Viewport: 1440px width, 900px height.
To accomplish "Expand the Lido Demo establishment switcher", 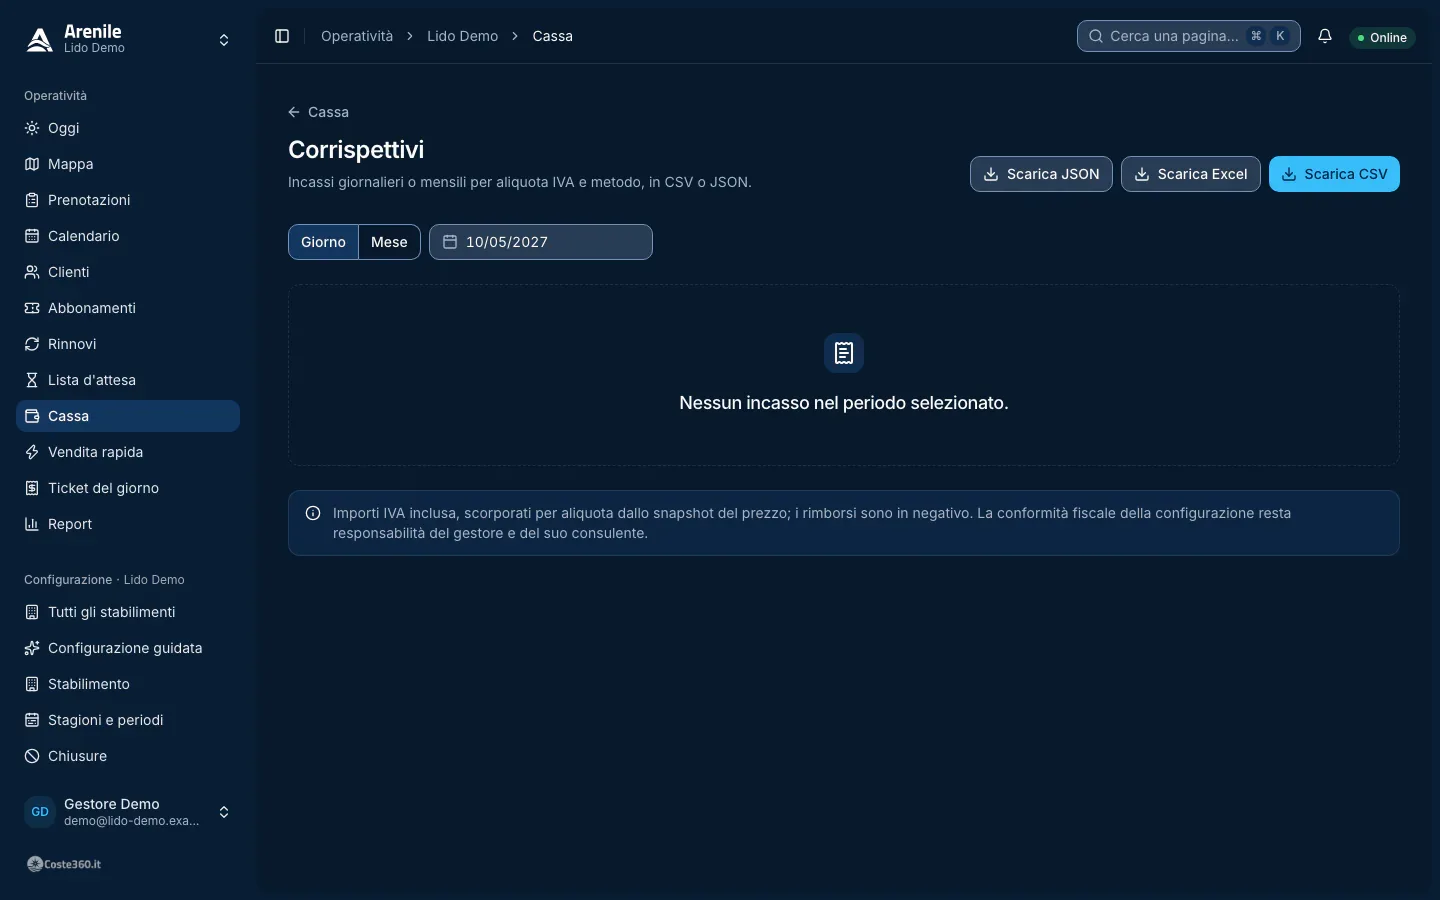I will point(224,40).
